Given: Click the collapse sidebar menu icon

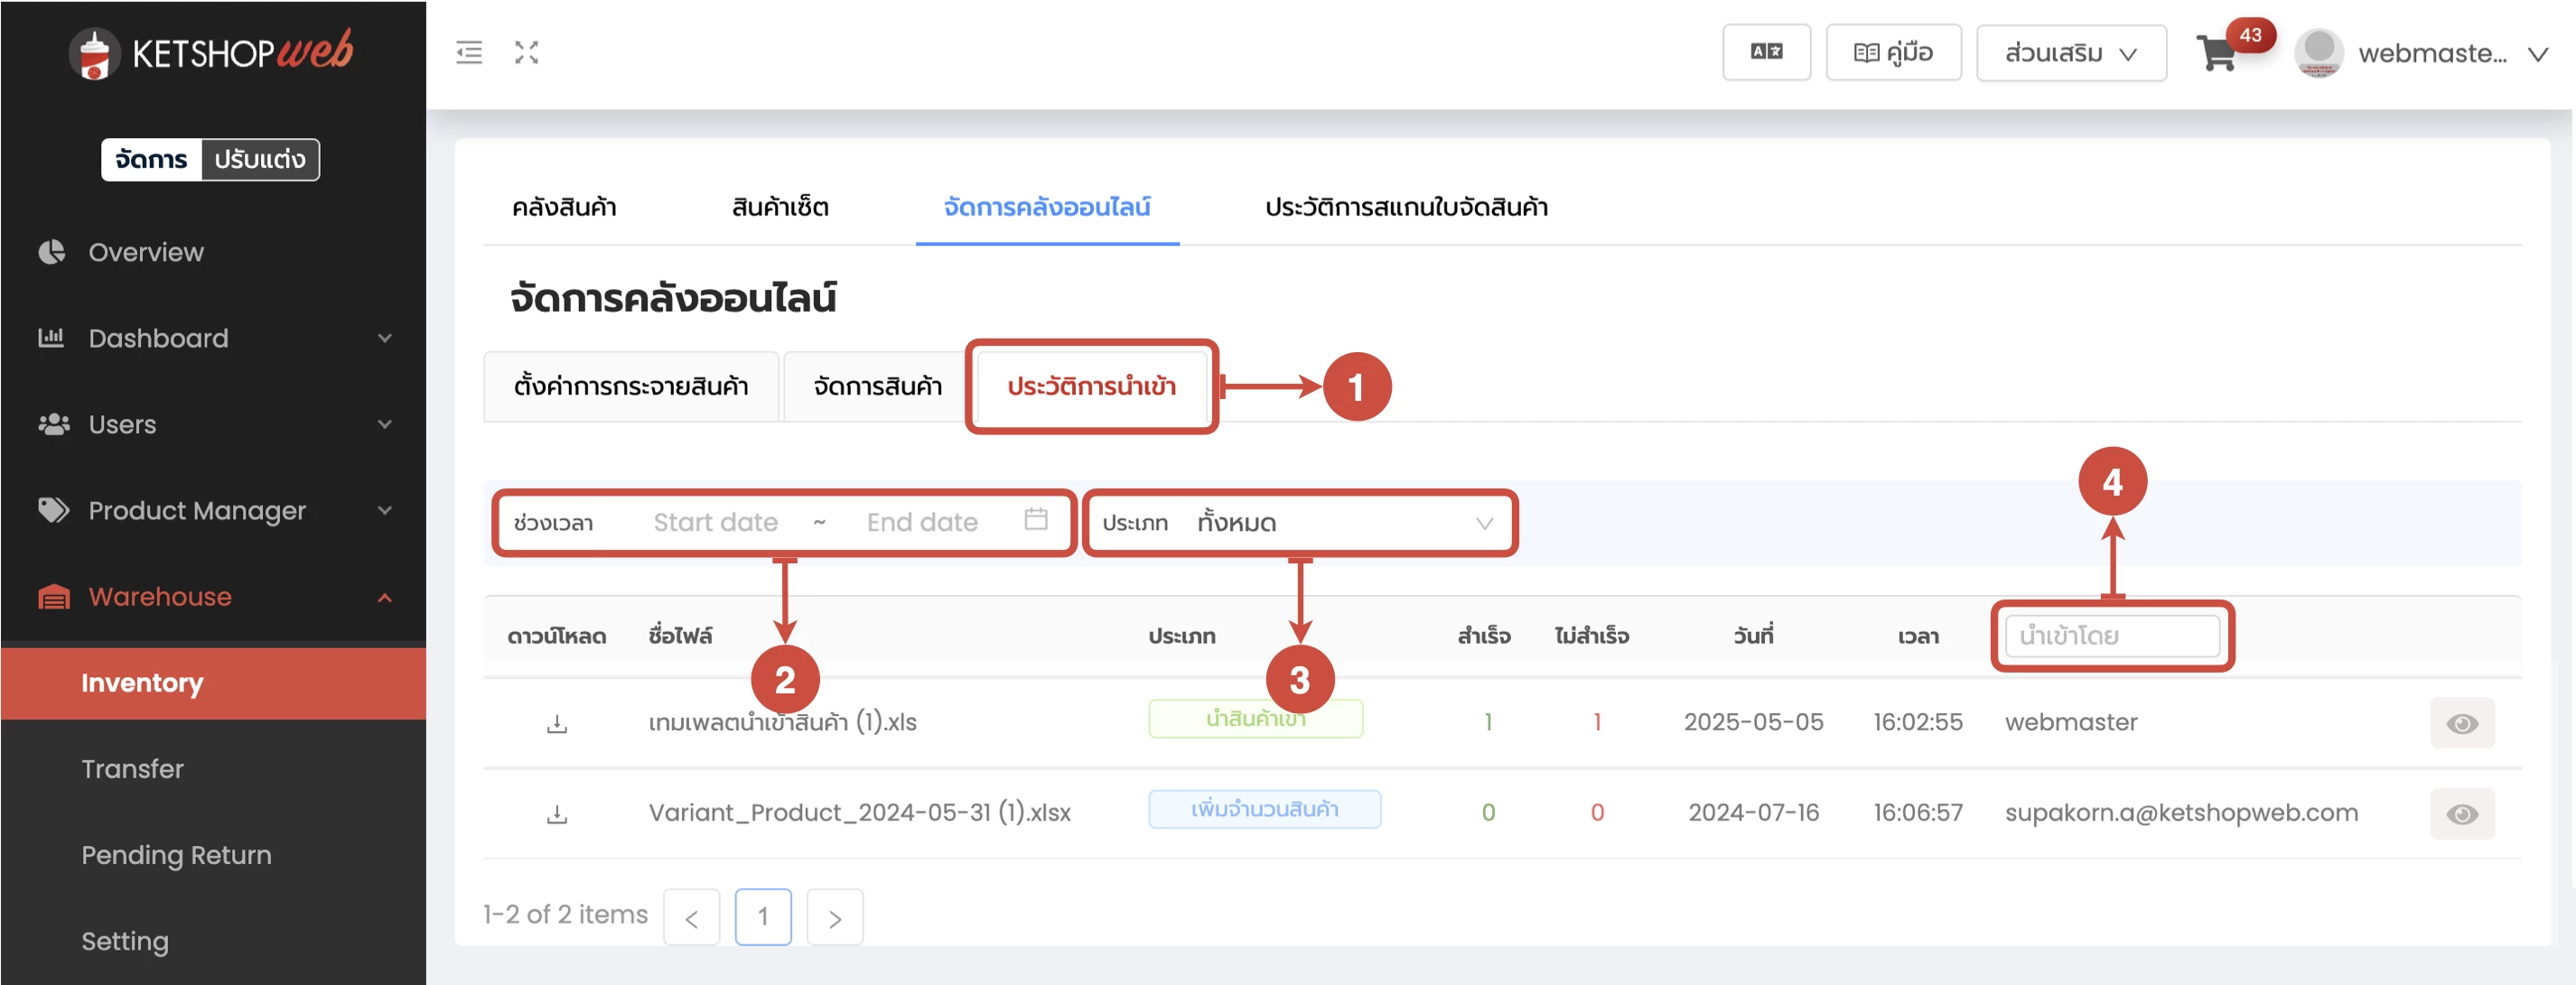Looking at the screenshot, I should tap(468, 52).
